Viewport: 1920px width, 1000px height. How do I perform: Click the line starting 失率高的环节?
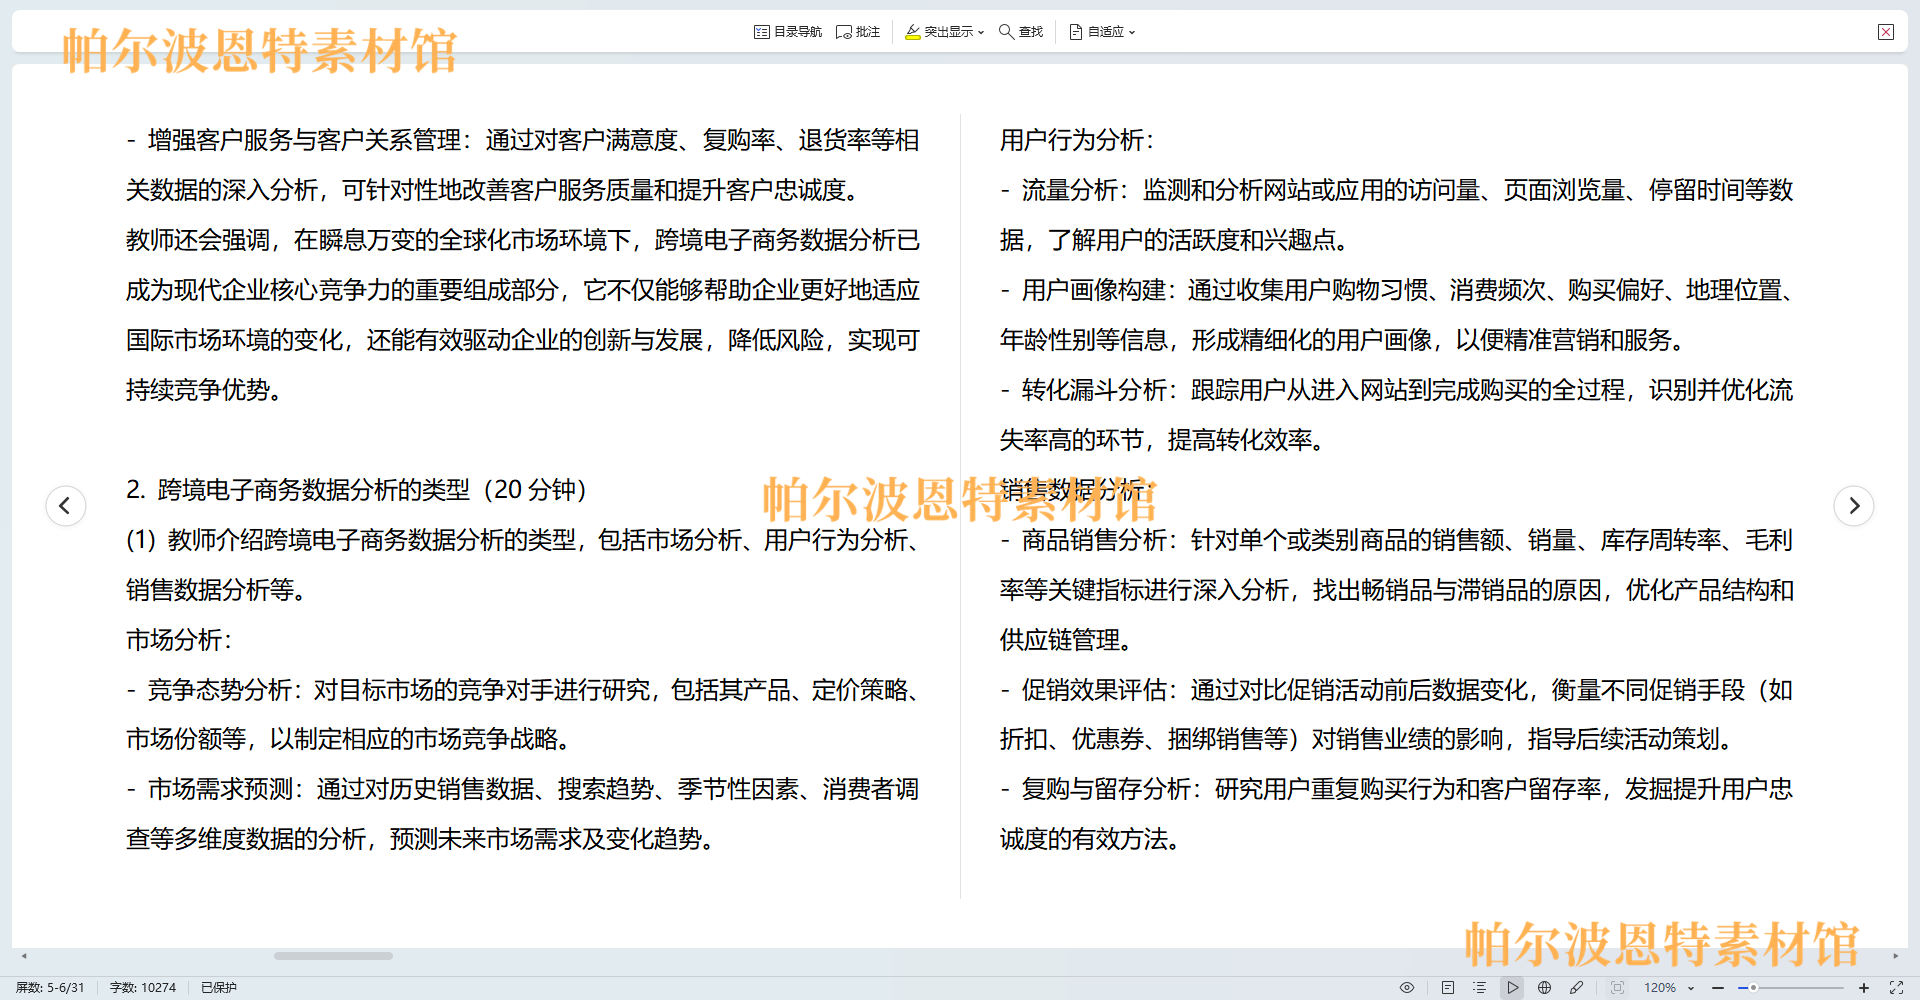pos(1163,440)
